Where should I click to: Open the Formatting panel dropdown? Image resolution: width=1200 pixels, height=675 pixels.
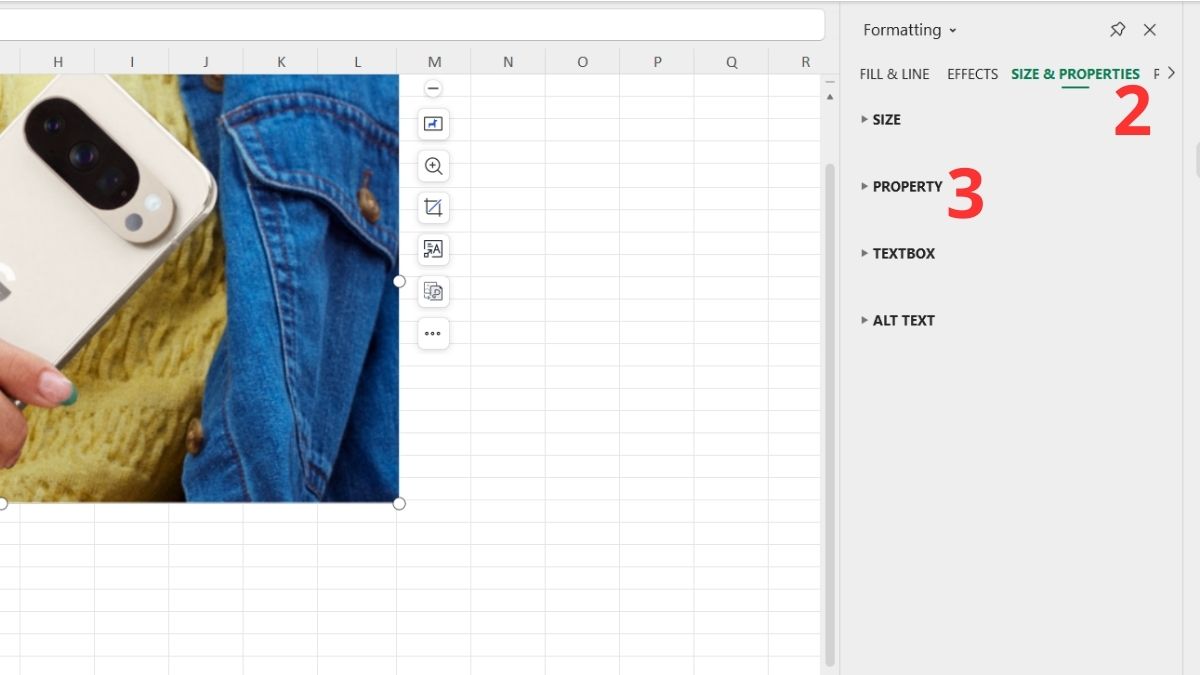[951, 31]
